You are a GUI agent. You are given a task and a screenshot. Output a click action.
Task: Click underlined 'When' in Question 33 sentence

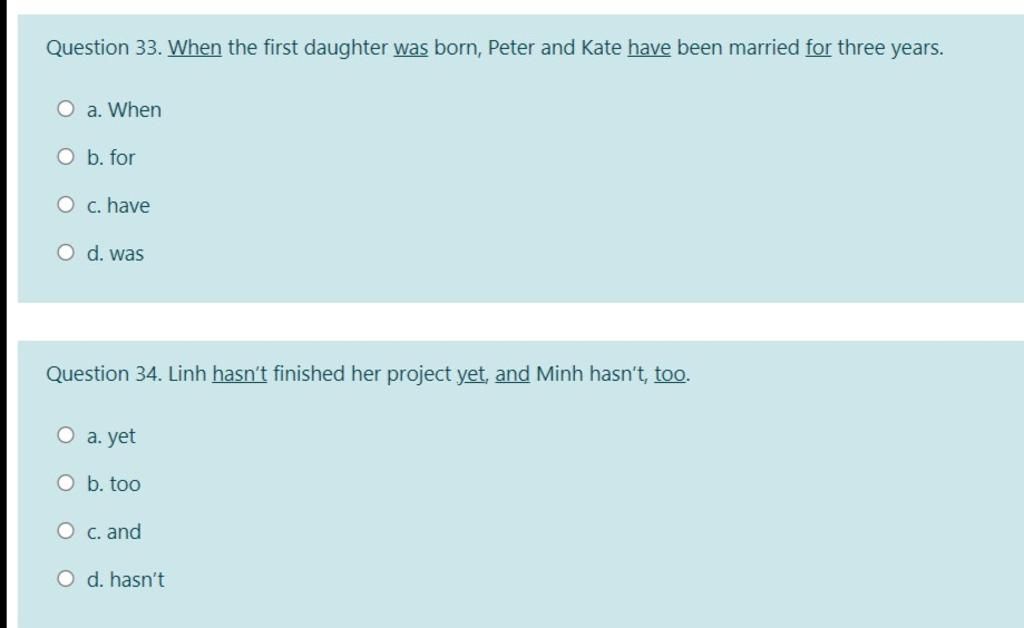click(195, 48)
